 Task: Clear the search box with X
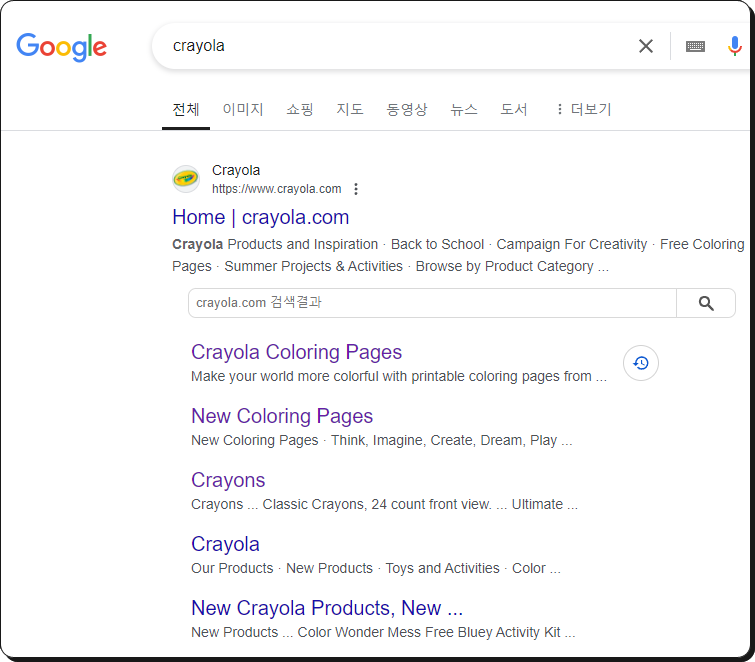646,46
